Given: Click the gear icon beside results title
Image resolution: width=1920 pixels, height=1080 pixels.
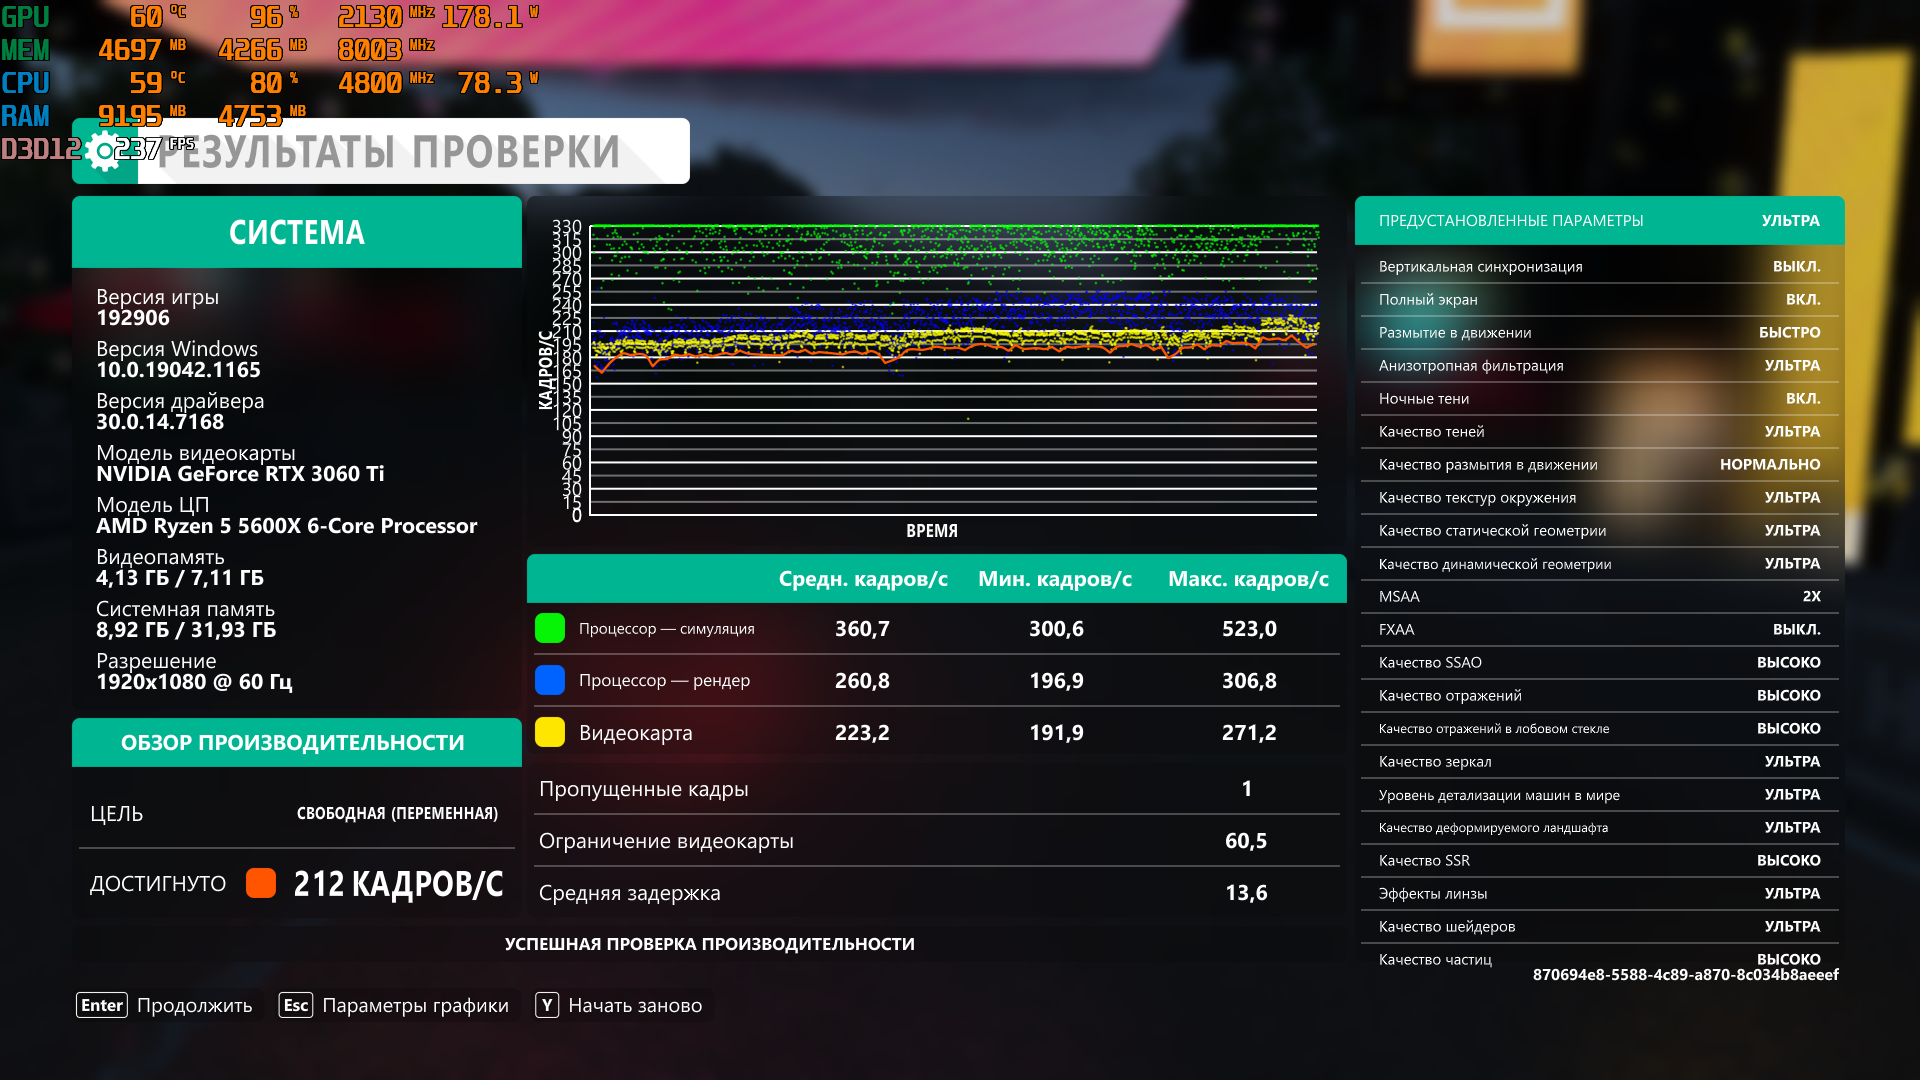Looking at the screenshot, I should [104, 152].
